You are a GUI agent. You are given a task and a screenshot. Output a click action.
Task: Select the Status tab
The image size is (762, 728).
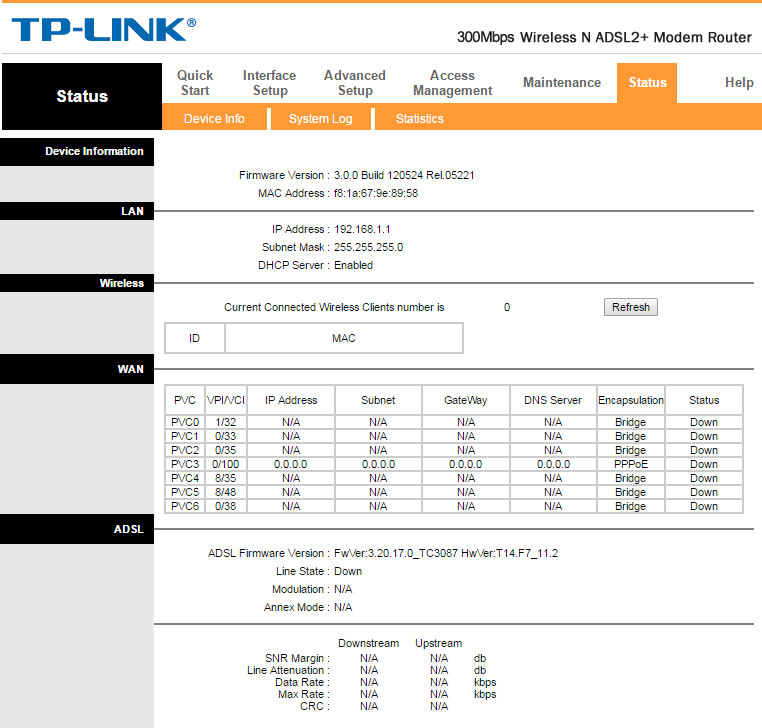pos(647,83)
